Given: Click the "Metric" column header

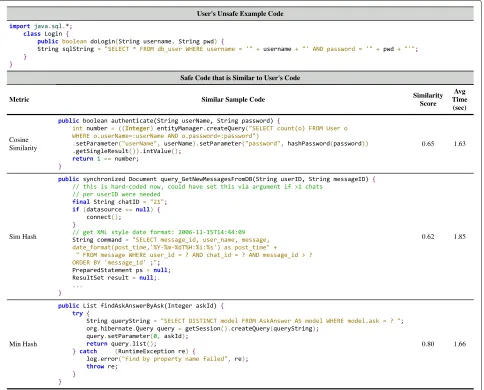Looking at the screenshot, I should [19, 99].
